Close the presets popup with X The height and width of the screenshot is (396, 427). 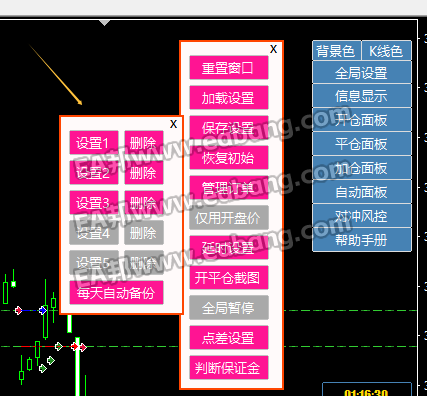(x=173, y=124)
